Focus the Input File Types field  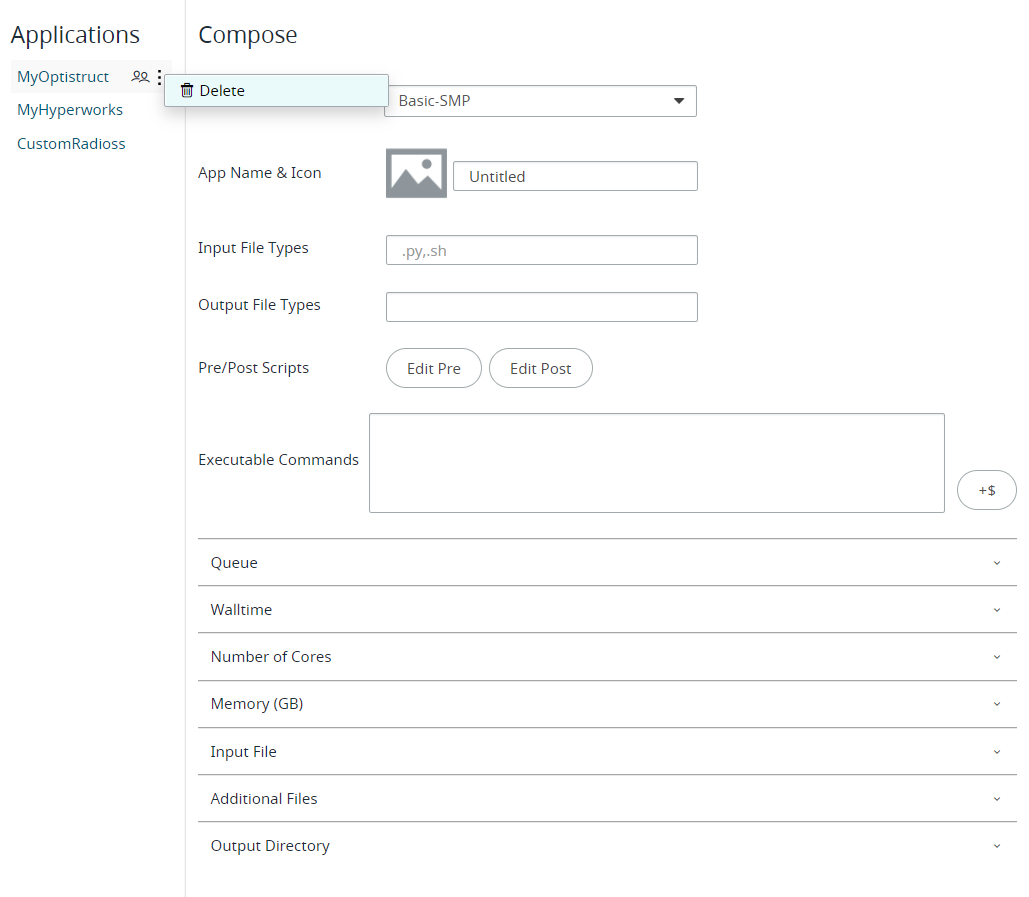[541, 250]
